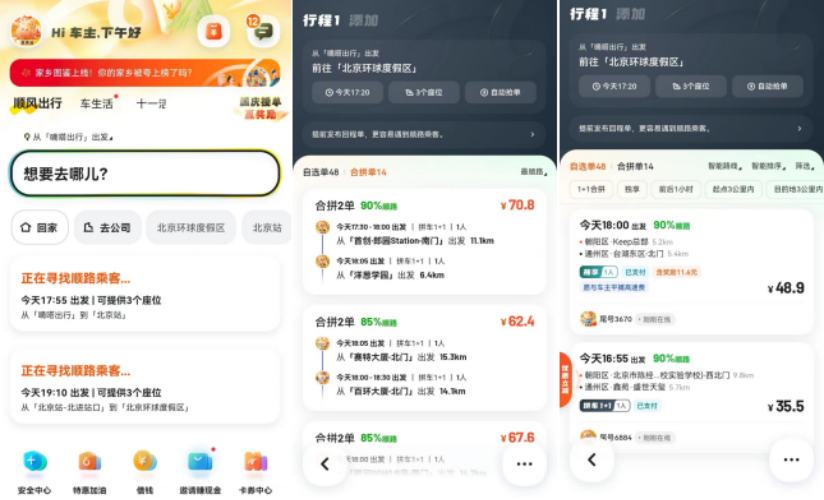
Task: Tap the user avatar at top left
Action: pyautogui.click(x=26, y=32)
